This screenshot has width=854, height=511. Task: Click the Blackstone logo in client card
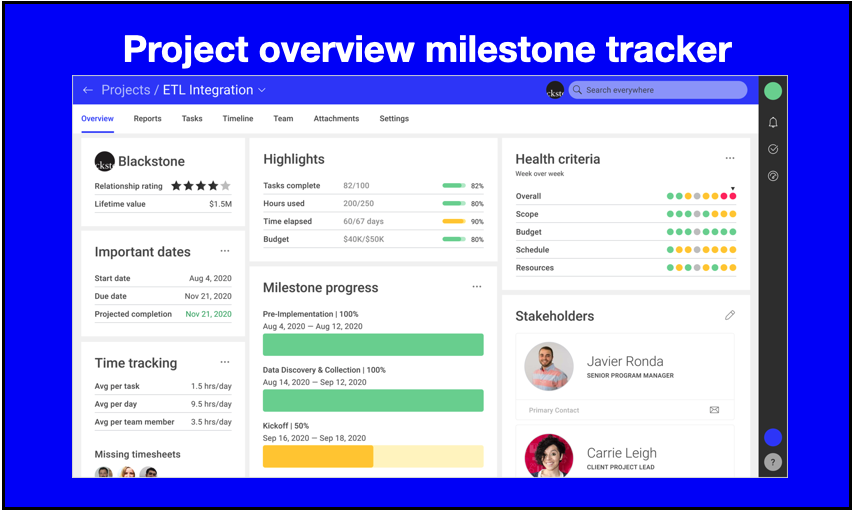(105, 161)
